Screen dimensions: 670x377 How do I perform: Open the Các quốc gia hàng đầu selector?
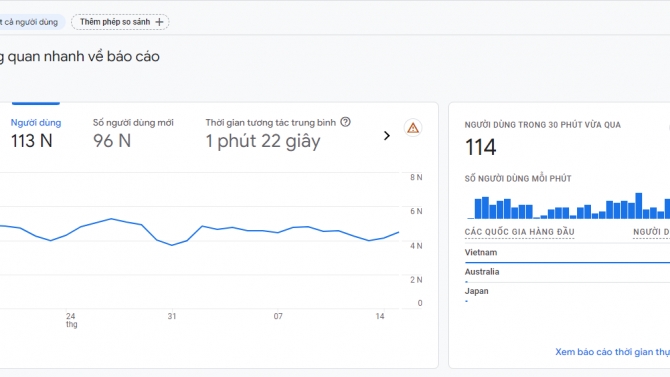[520, 232]
